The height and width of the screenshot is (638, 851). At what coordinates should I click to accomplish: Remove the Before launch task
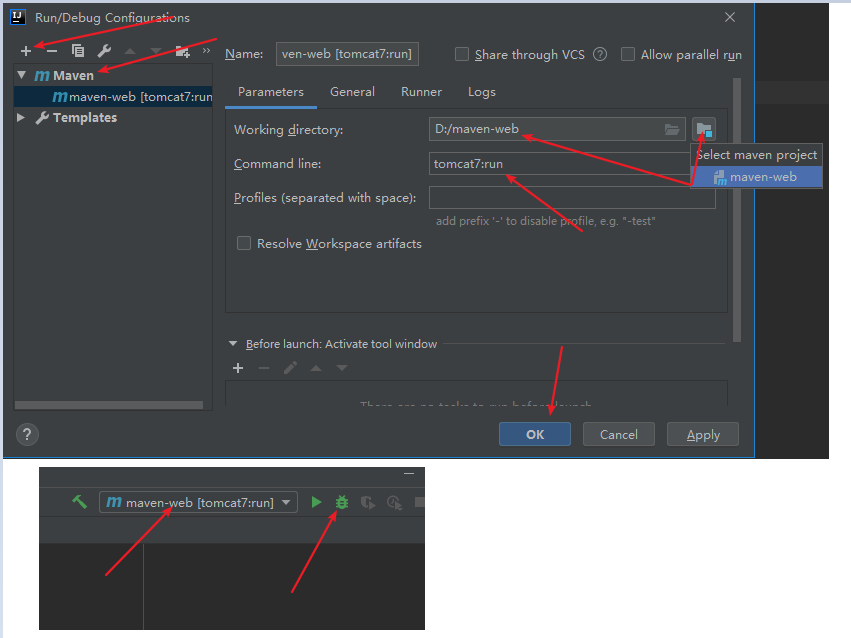(264, 368)
